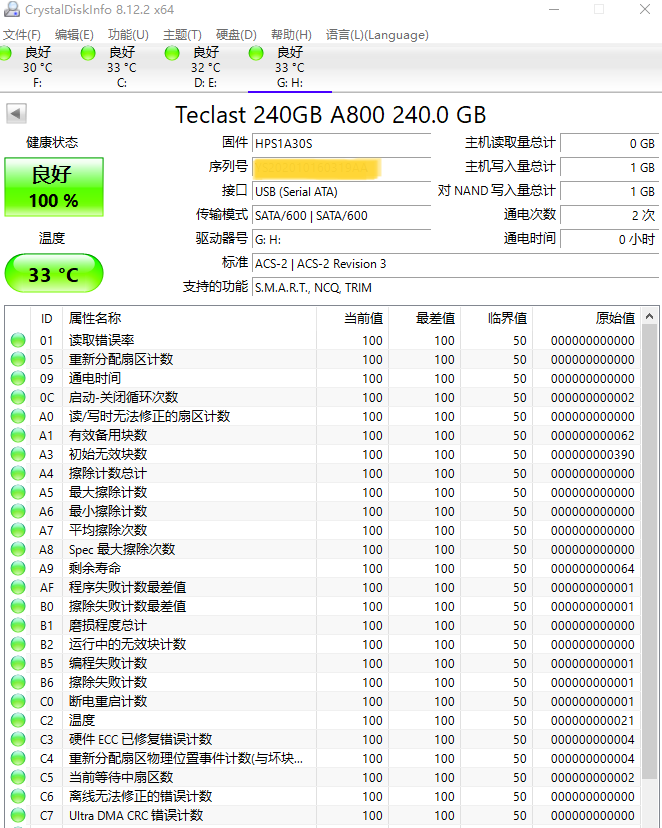Click the CrystalDiskInfo app icon in title bar
This screenshot has width=662, height=828.
click(x=11, y=10)
